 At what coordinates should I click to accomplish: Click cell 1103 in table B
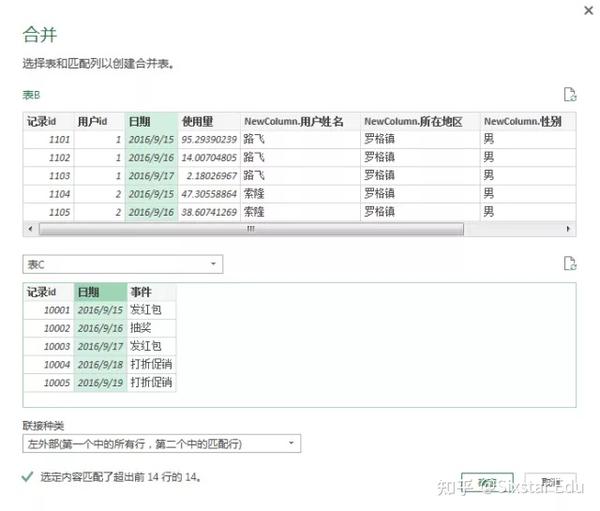click(49, 176)
